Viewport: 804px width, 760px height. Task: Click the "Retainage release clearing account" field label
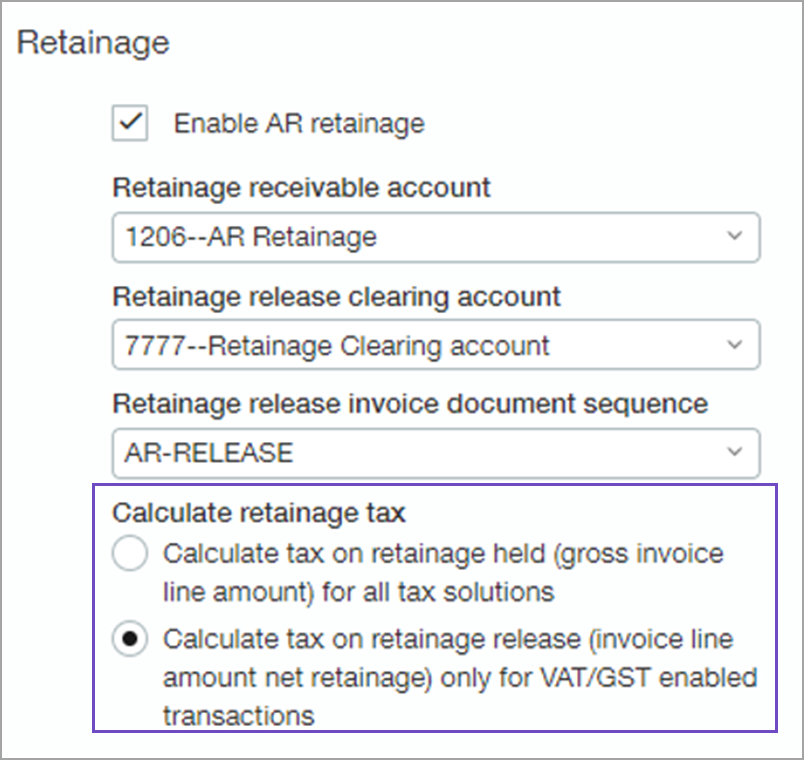336,297
